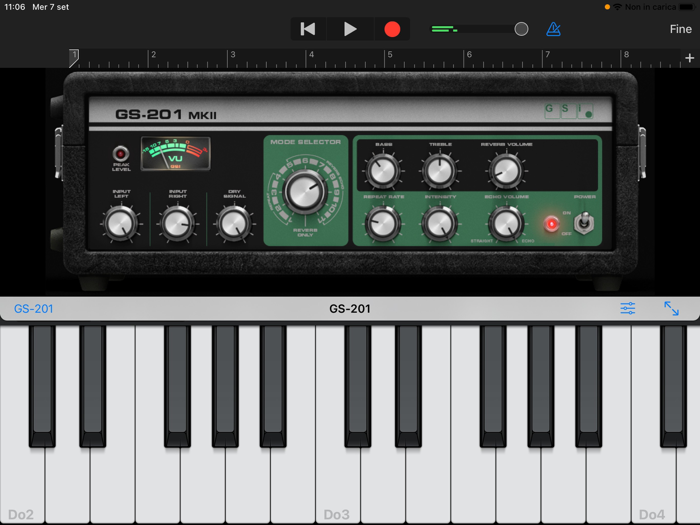Toggle the metronome icon
The width and height of the screenshot is (700, 525).
click(554, 29)
